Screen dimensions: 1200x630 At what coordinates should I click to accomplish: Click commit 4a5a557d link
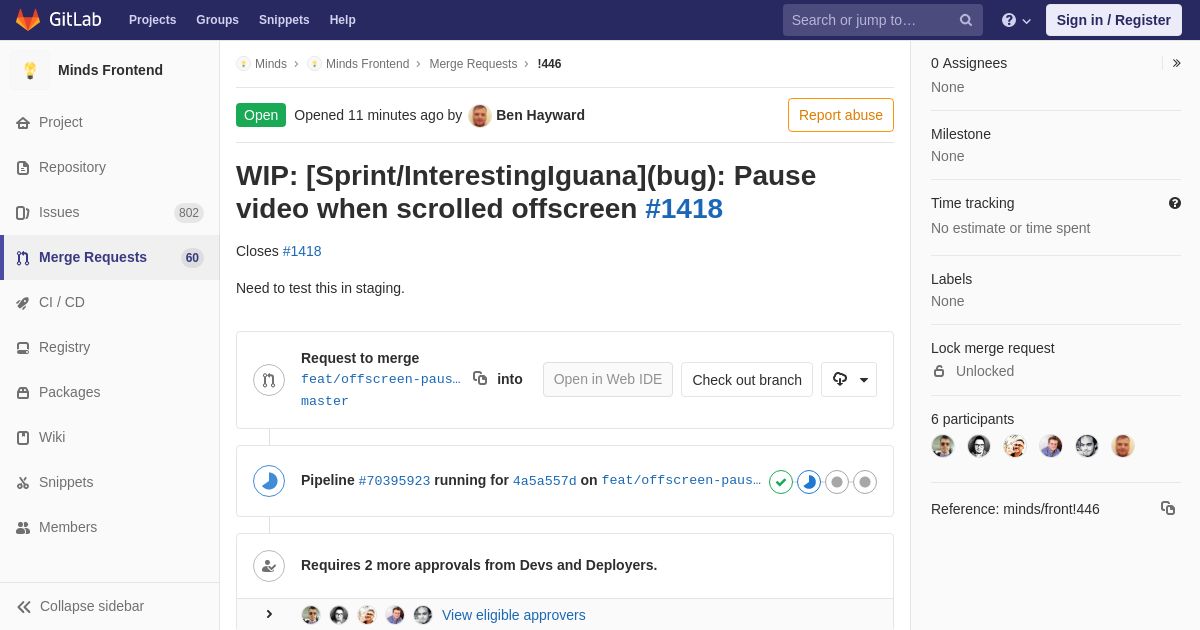click(x=545, y=481)
